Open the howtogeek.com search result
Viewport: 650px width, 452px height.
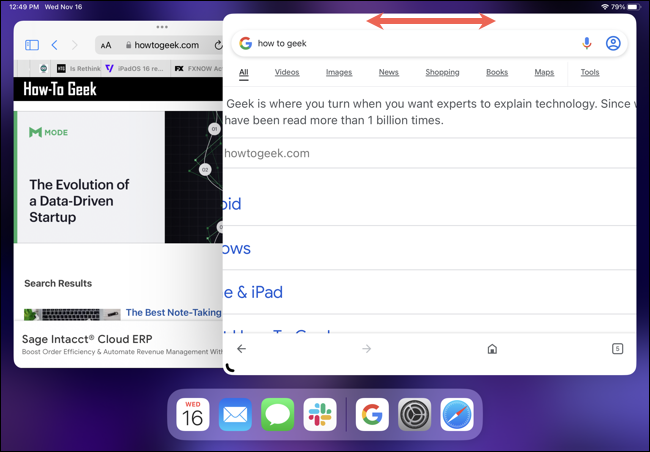coord(267,153)
